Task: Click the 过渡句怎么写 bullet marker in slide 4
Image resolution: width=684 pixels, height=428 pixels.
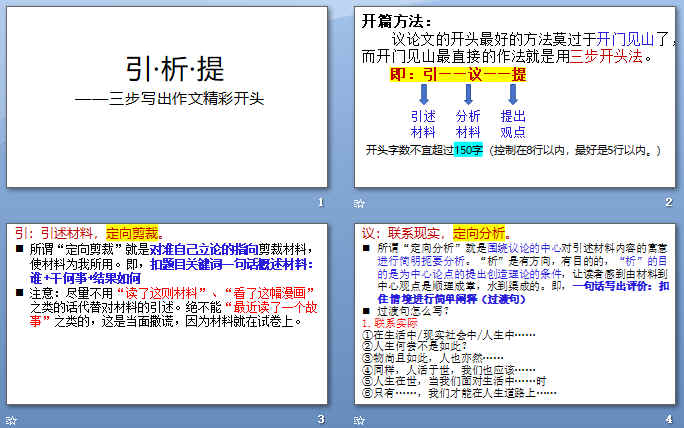Action: click(367, 311)
